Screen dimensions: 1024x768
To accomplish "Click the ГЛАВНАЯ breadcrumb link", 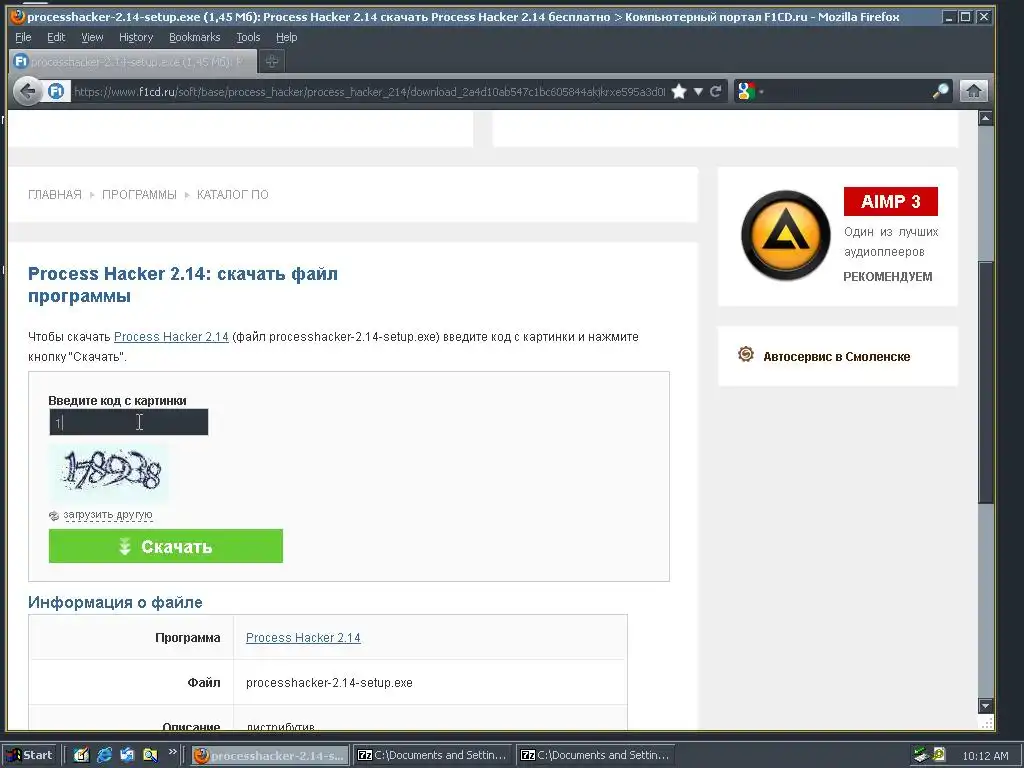I will 55,195.
